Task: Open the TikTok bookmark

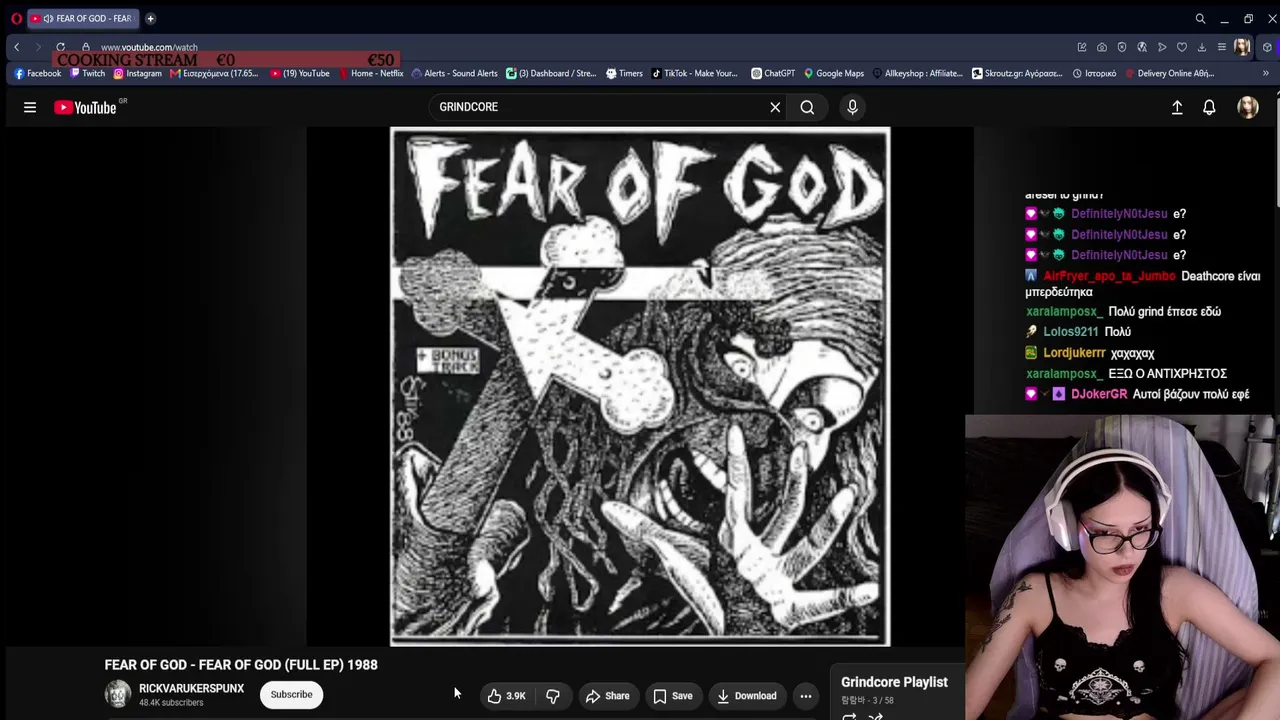Action: 694,73
